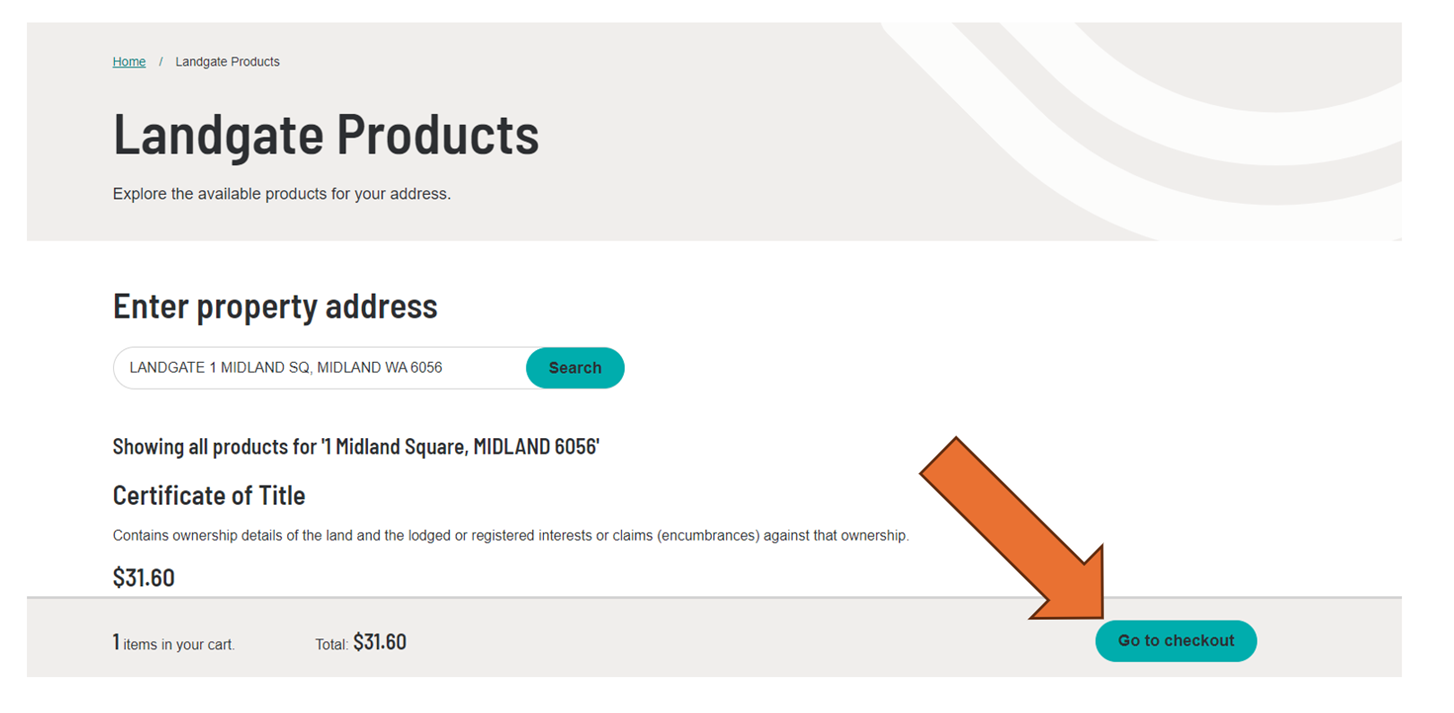Click the Home breadcrumb link
1454x713 pixels.
click(129, 62)
